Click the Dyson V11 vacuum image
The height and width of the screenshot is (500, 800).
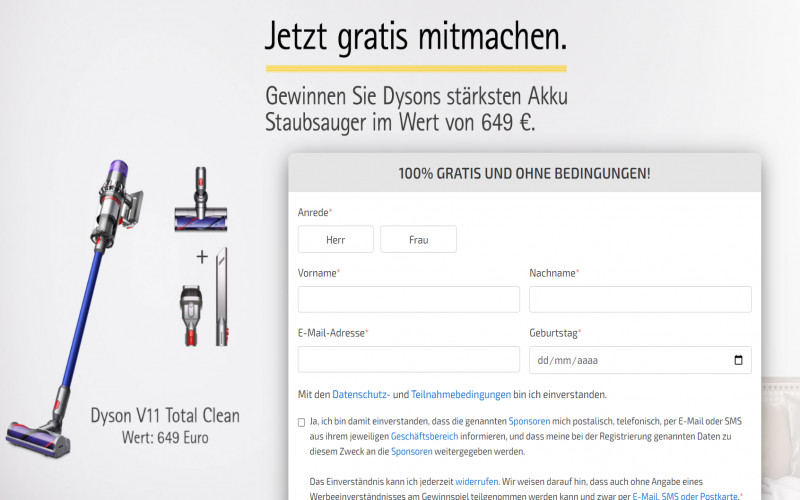[75, 308]
